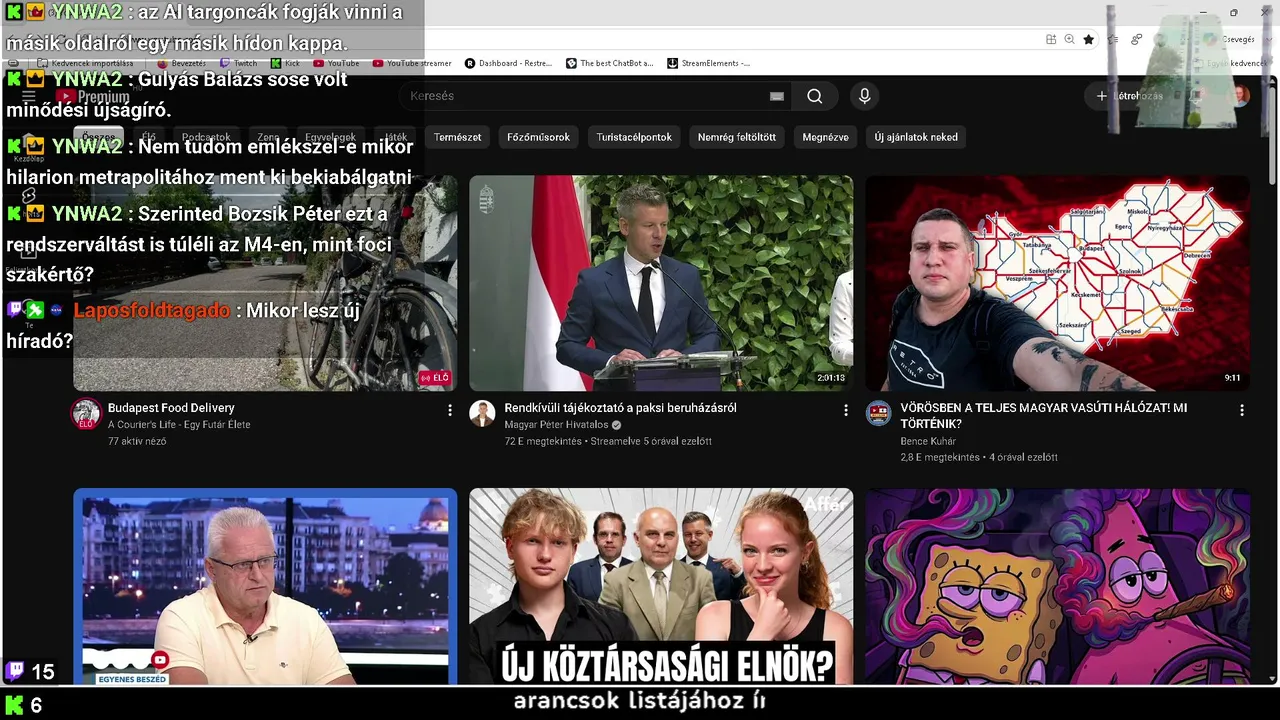Open the Dashboard - Restre... bookmark
The width and height of the screenshot is (1280, 720).
tap(508, 63)
